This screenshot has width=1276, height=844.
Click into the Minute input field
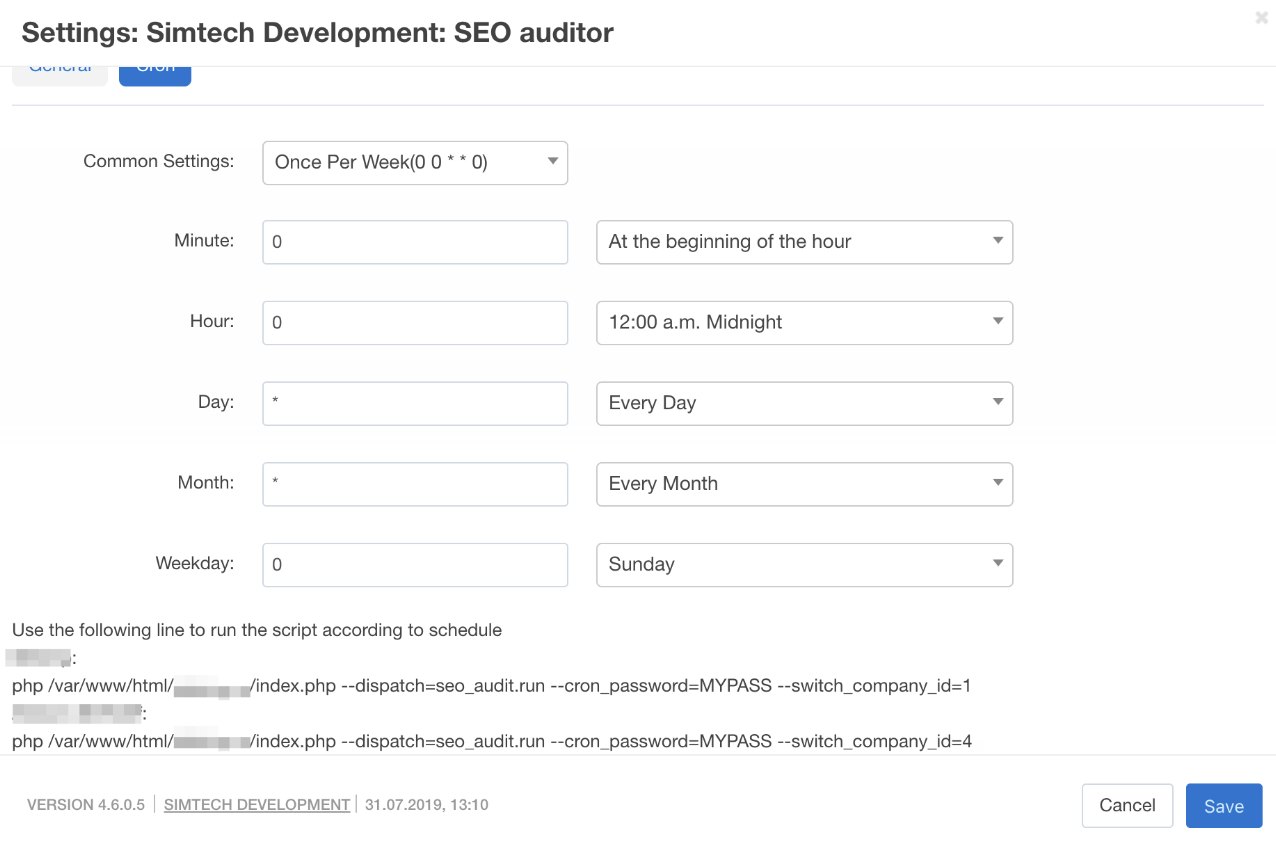click(415, 242)
